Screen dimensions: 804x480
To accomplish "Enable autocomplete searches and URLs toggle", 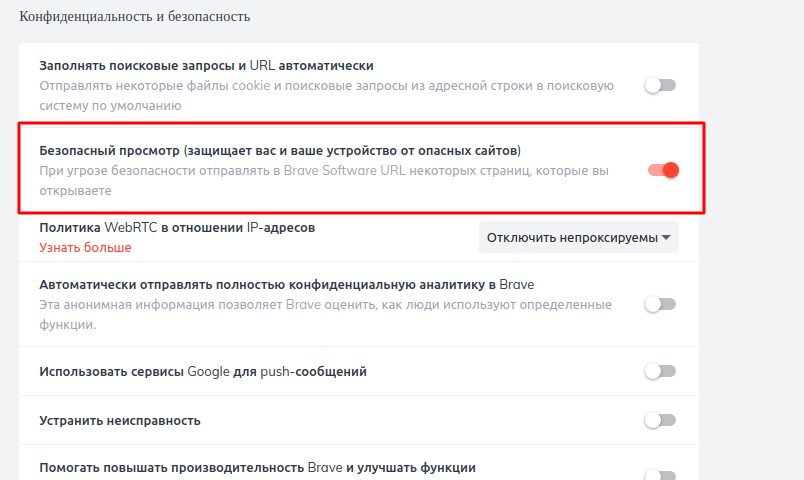I will 660,85.
